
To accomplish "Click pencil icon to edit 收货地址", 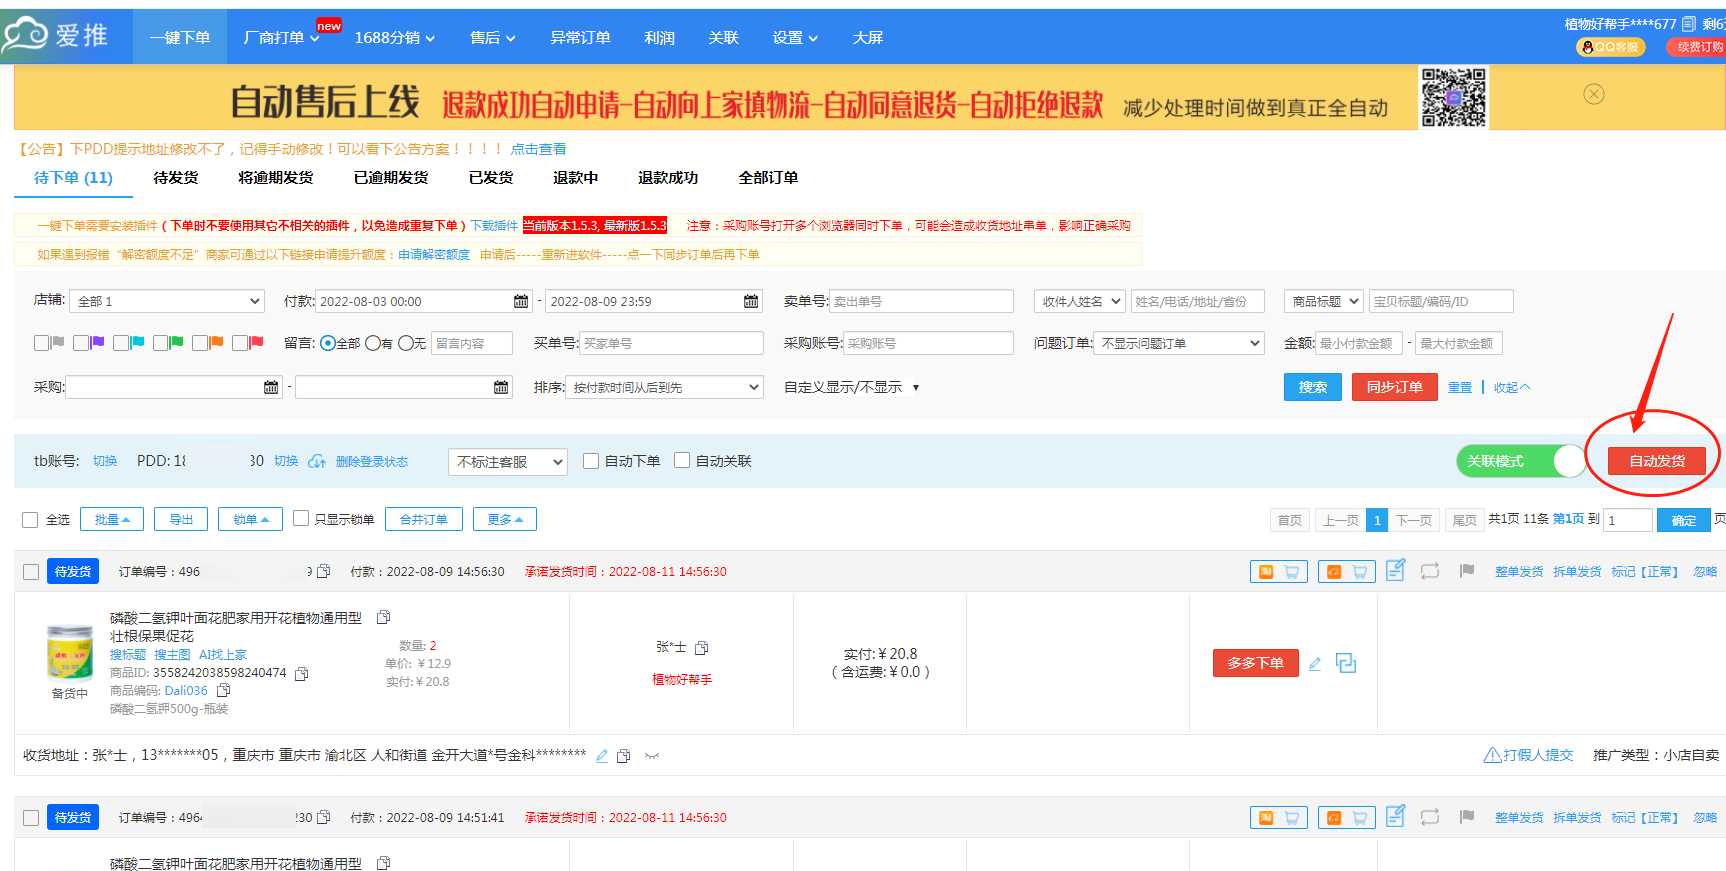I will pyautogui.click(x=602, y=756).
